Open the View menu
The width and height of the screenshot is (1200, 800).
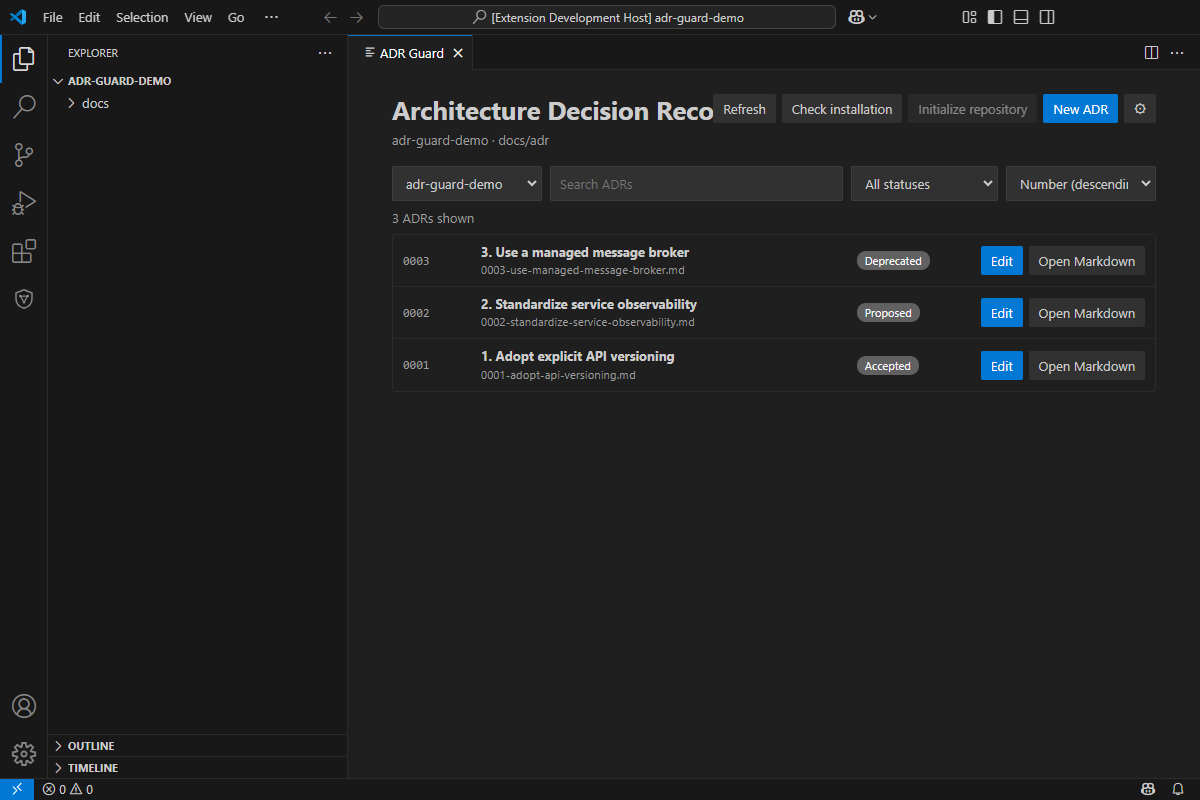click(198, 17)
